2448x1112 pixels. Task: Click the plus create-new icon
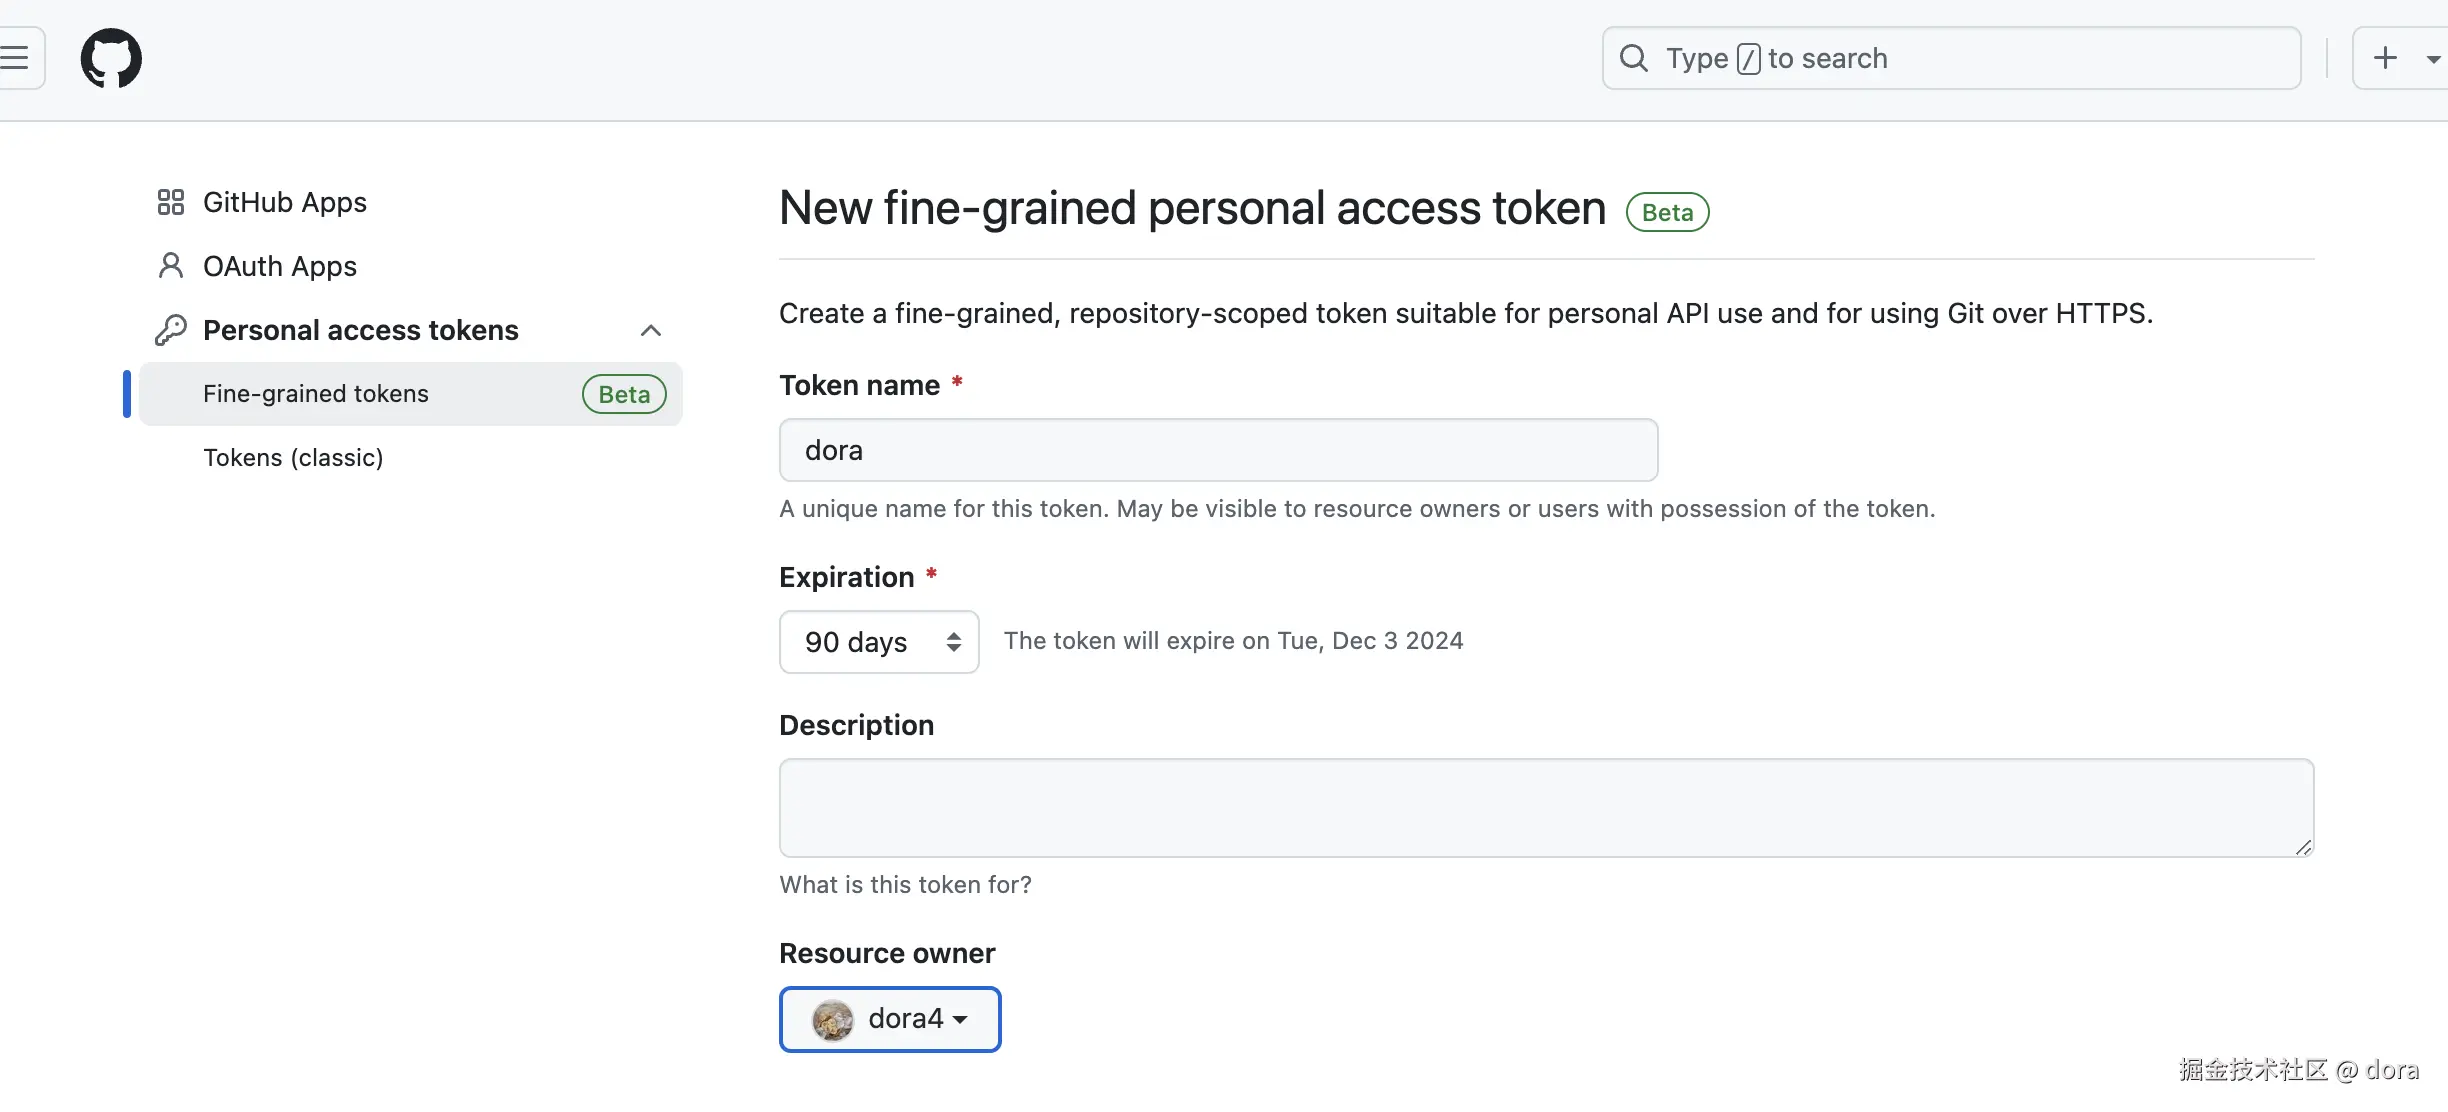coord(2385,58)
